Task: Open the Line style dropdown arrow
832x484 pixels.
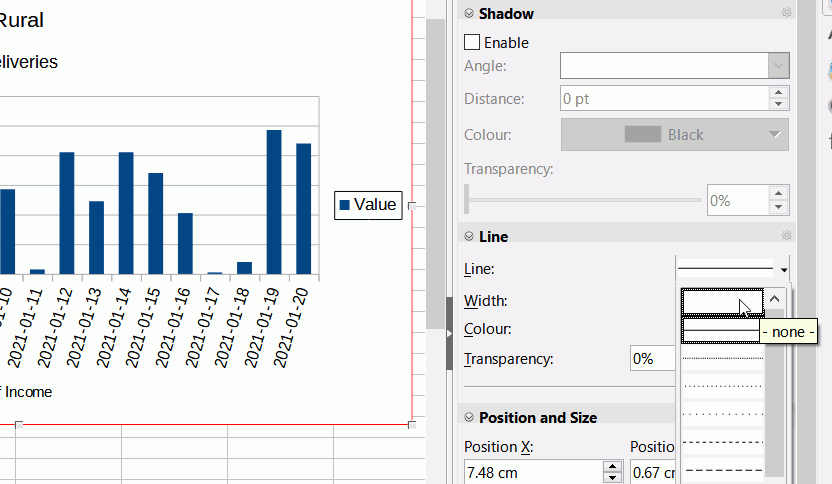Action: coord(784,270)
